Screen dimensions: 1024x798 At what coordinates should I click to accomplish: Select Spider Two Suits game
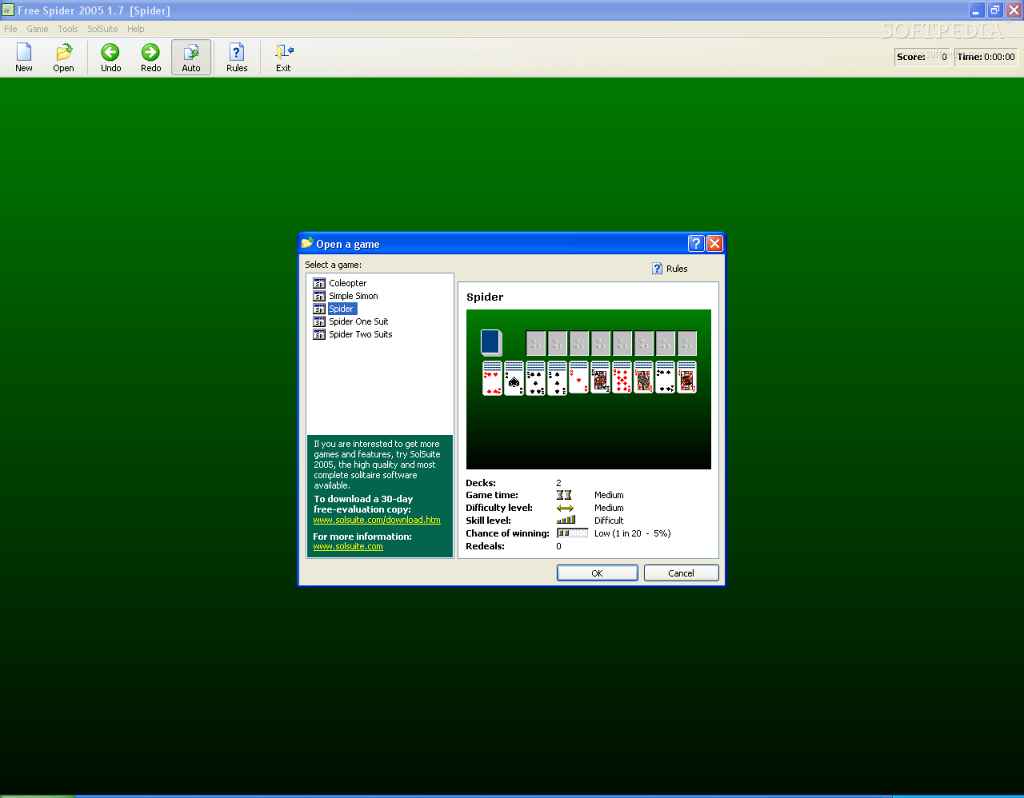(x=360, y=334)
